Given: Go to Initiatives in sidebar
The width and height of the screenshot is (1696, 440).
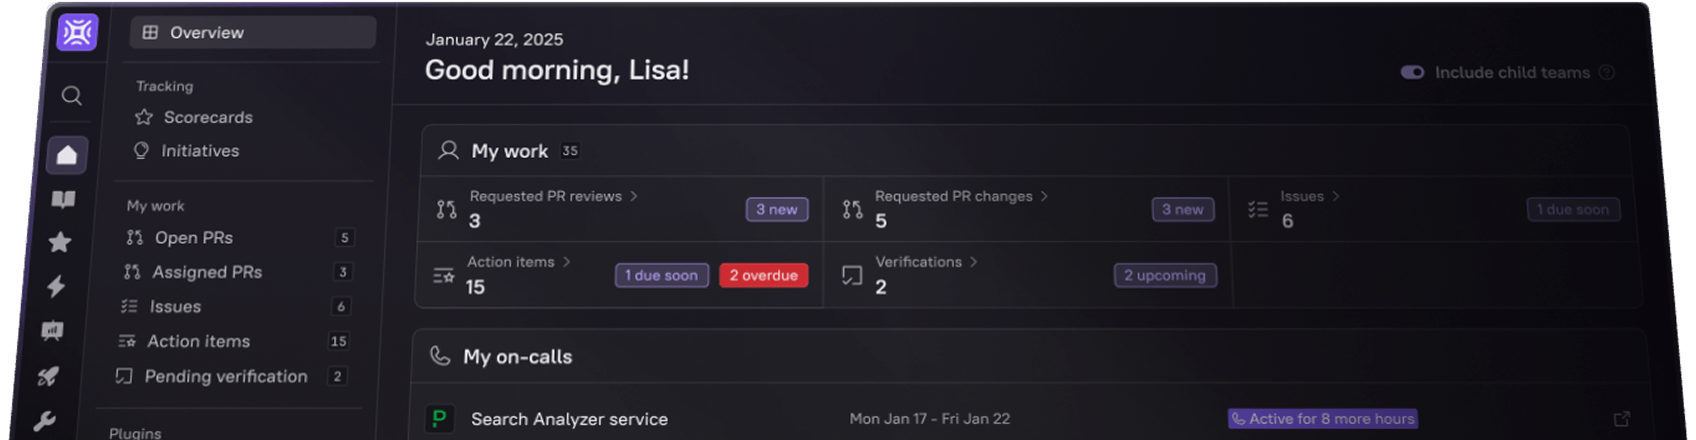Looking at the screenshot, I should 200,151.
